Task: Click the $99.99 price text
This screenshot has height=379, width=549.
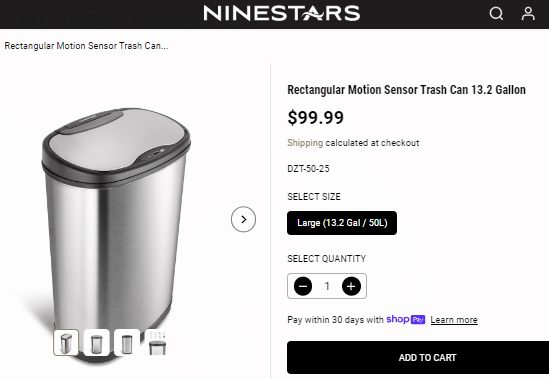Action: pos(315,117)
